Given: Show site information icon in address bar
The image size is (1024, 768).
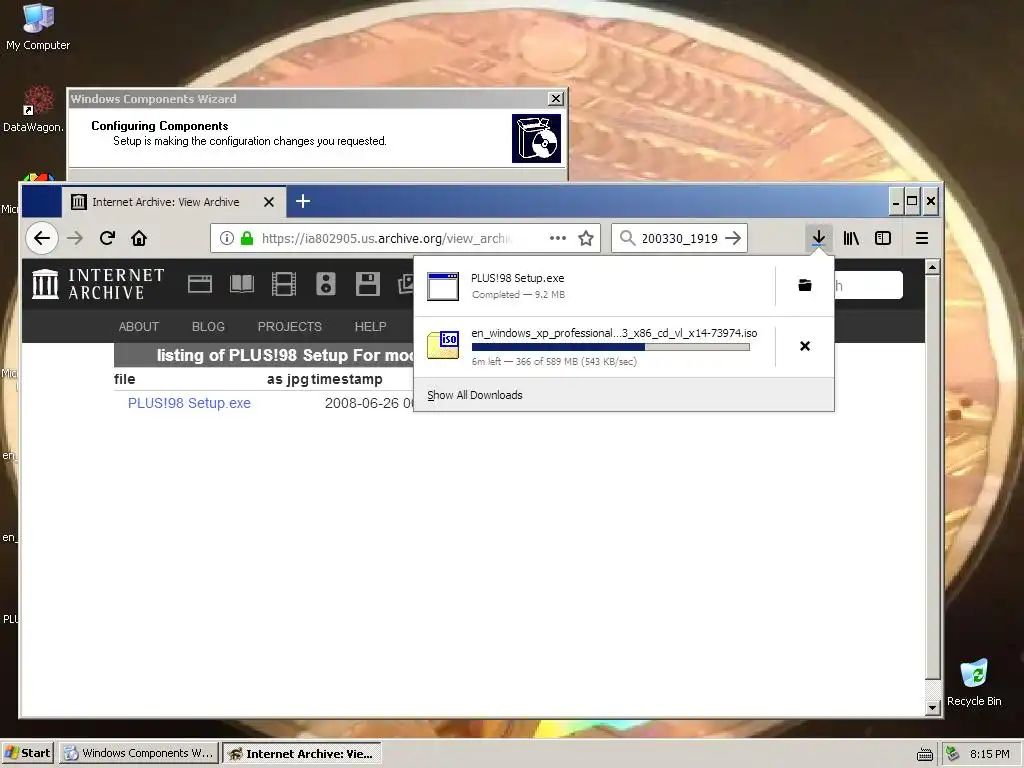Looking at the screenshot, I should (x=227, y=238).
